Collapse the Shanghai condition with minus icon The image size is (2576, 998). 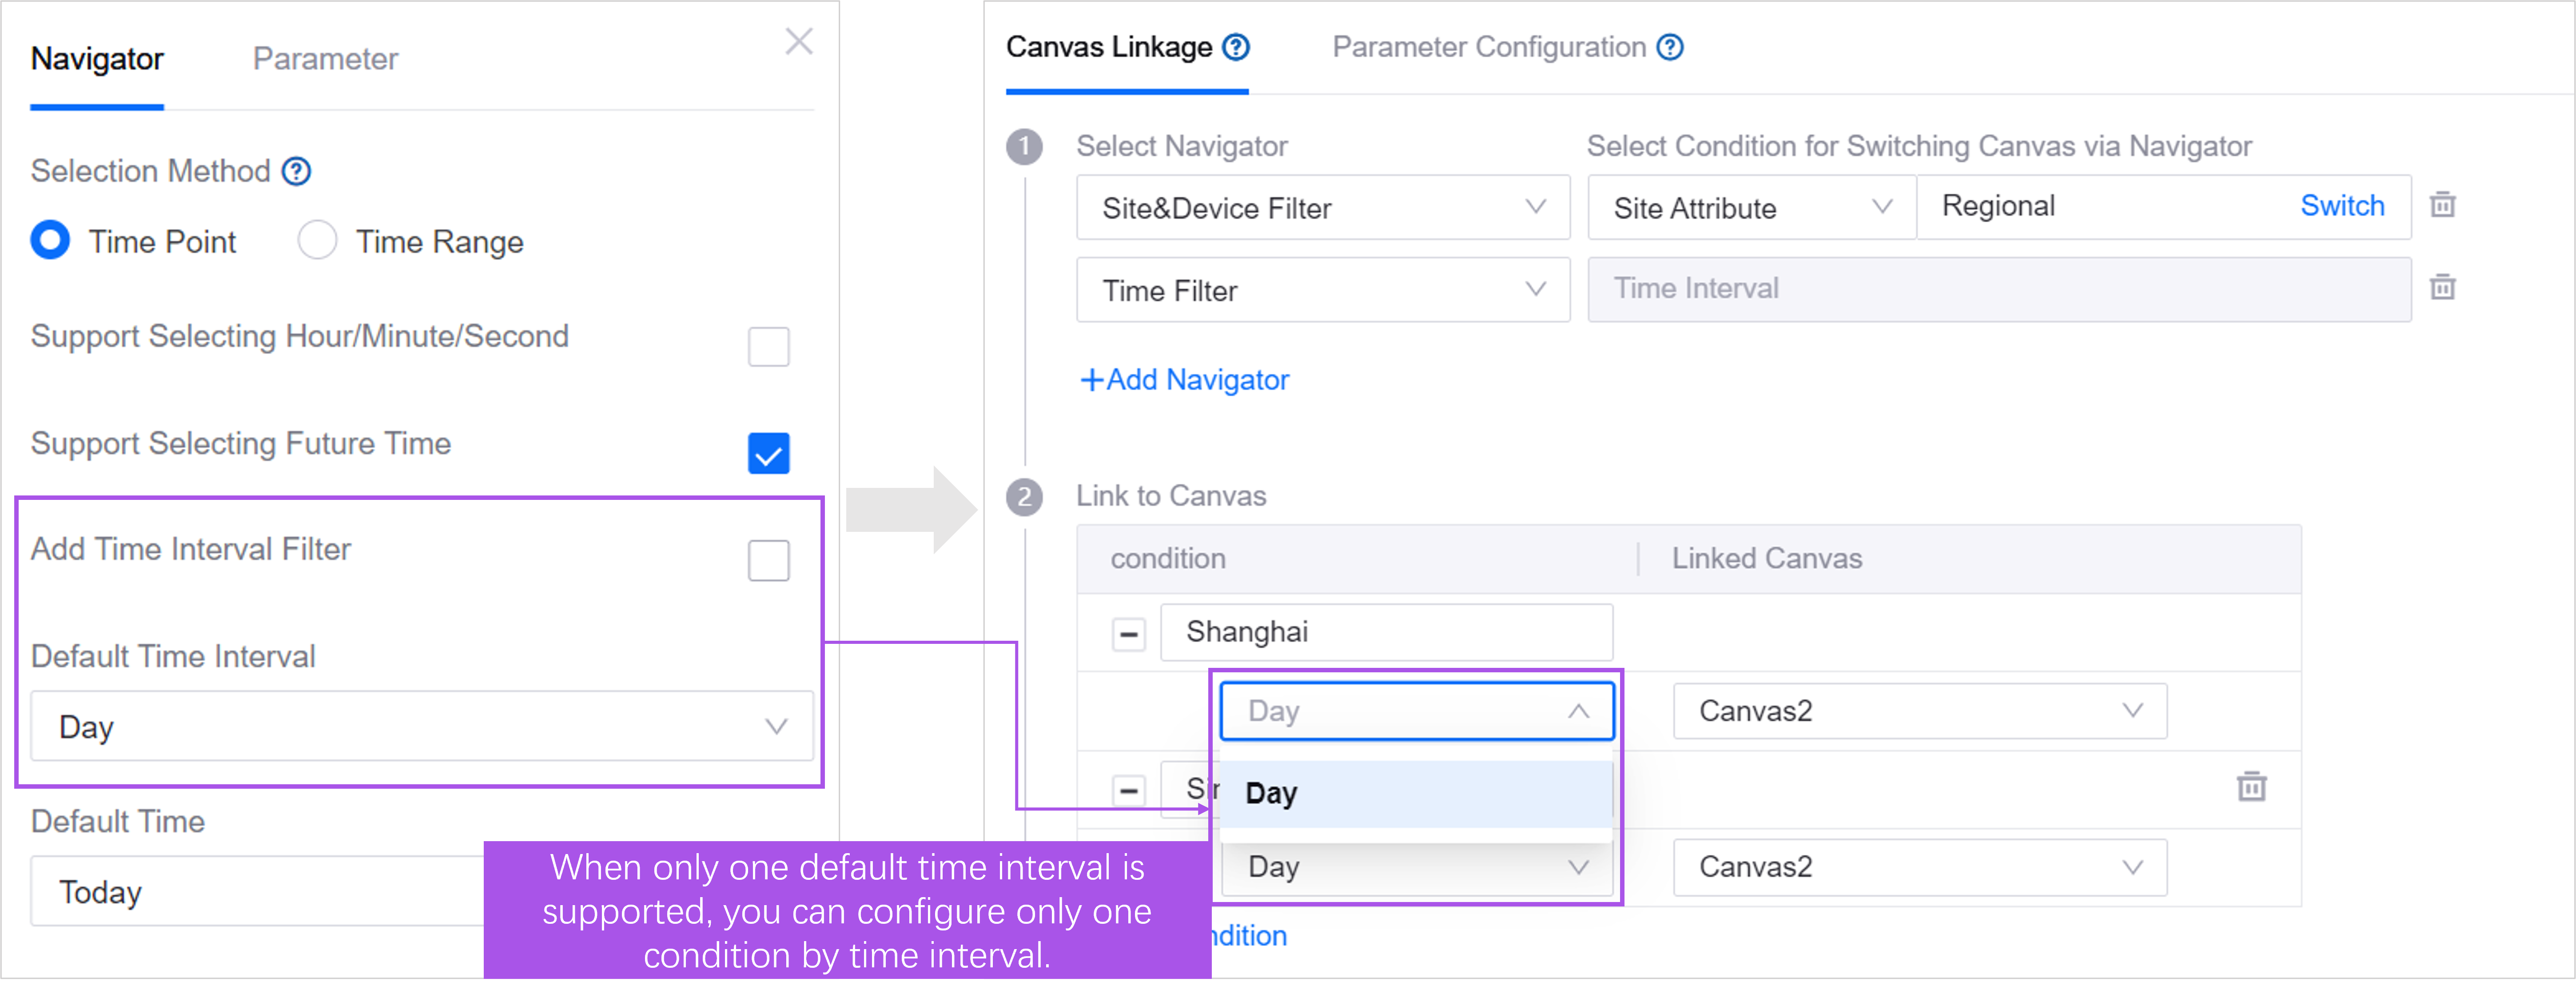(1129, 634)
